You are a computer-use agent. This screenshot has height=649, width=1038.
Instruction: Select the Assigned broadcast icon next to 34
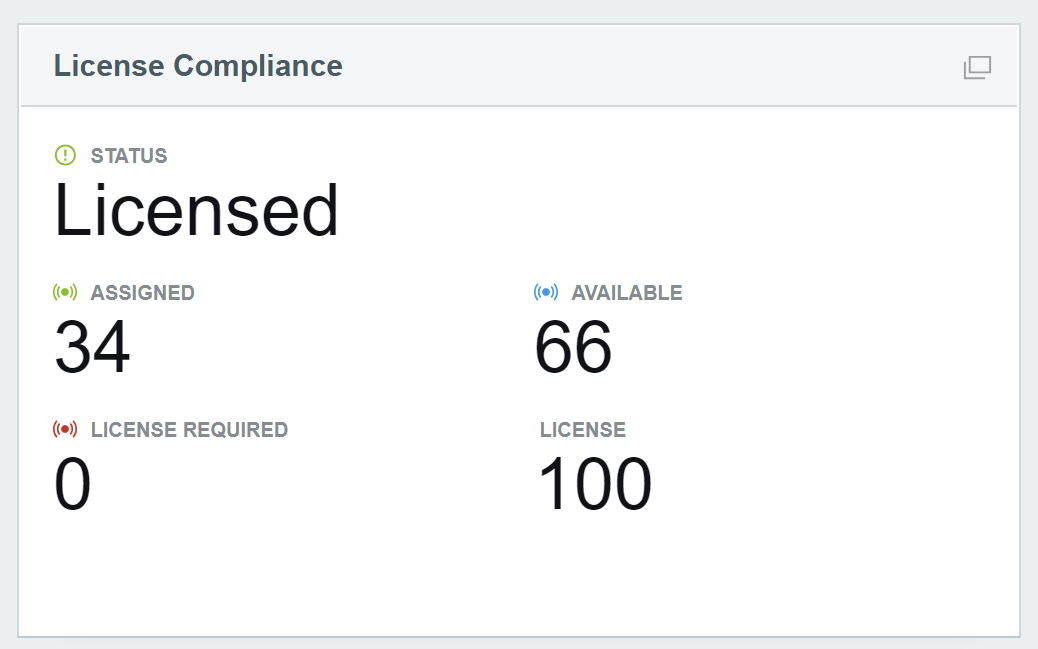66,292
